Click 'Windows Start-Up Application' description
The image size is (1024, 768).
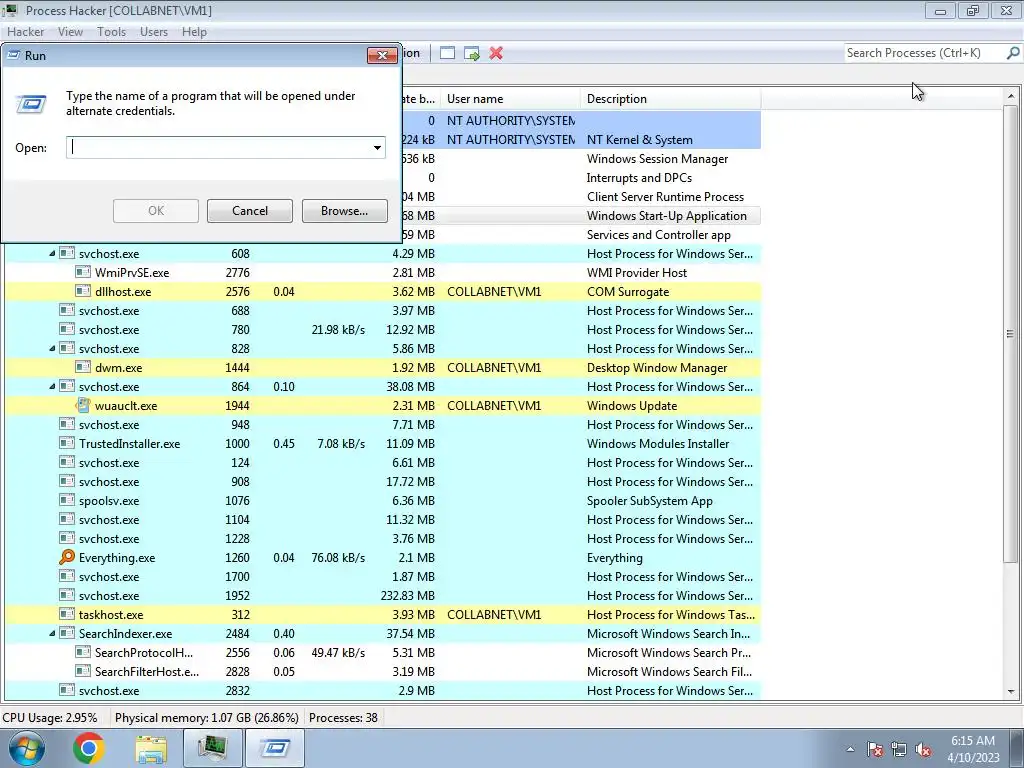click(666, 216)
